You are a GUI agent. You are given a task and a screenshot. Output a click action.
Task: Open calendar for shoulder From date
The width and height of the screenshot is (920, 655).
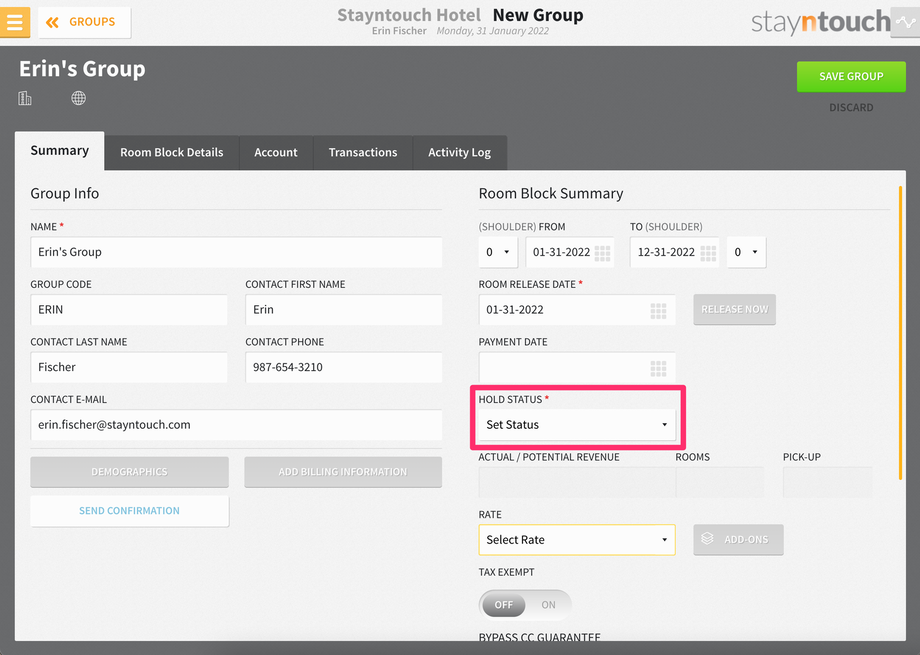click(603, 253)
